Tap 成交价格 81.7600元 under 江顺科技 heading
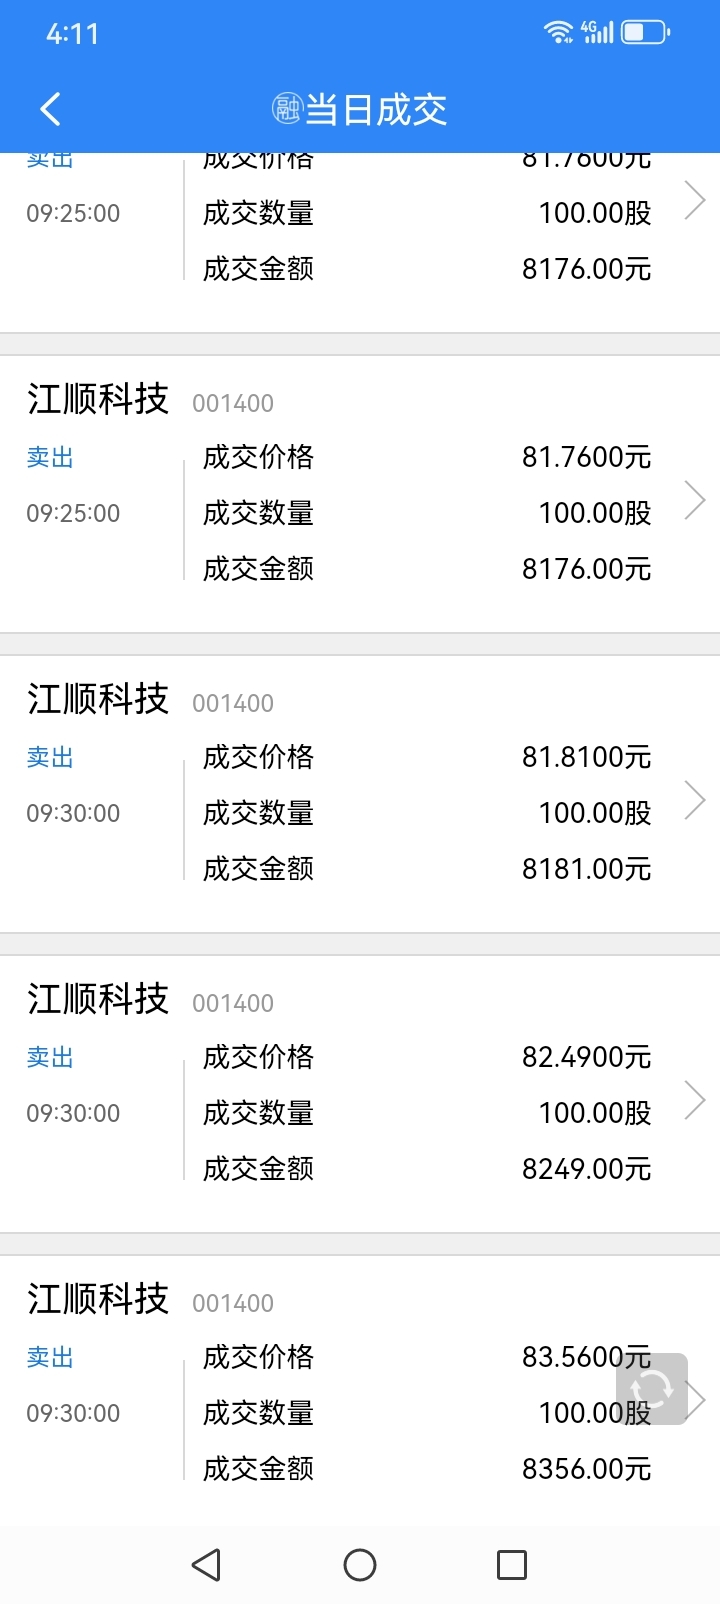 [x=427, y=457]
